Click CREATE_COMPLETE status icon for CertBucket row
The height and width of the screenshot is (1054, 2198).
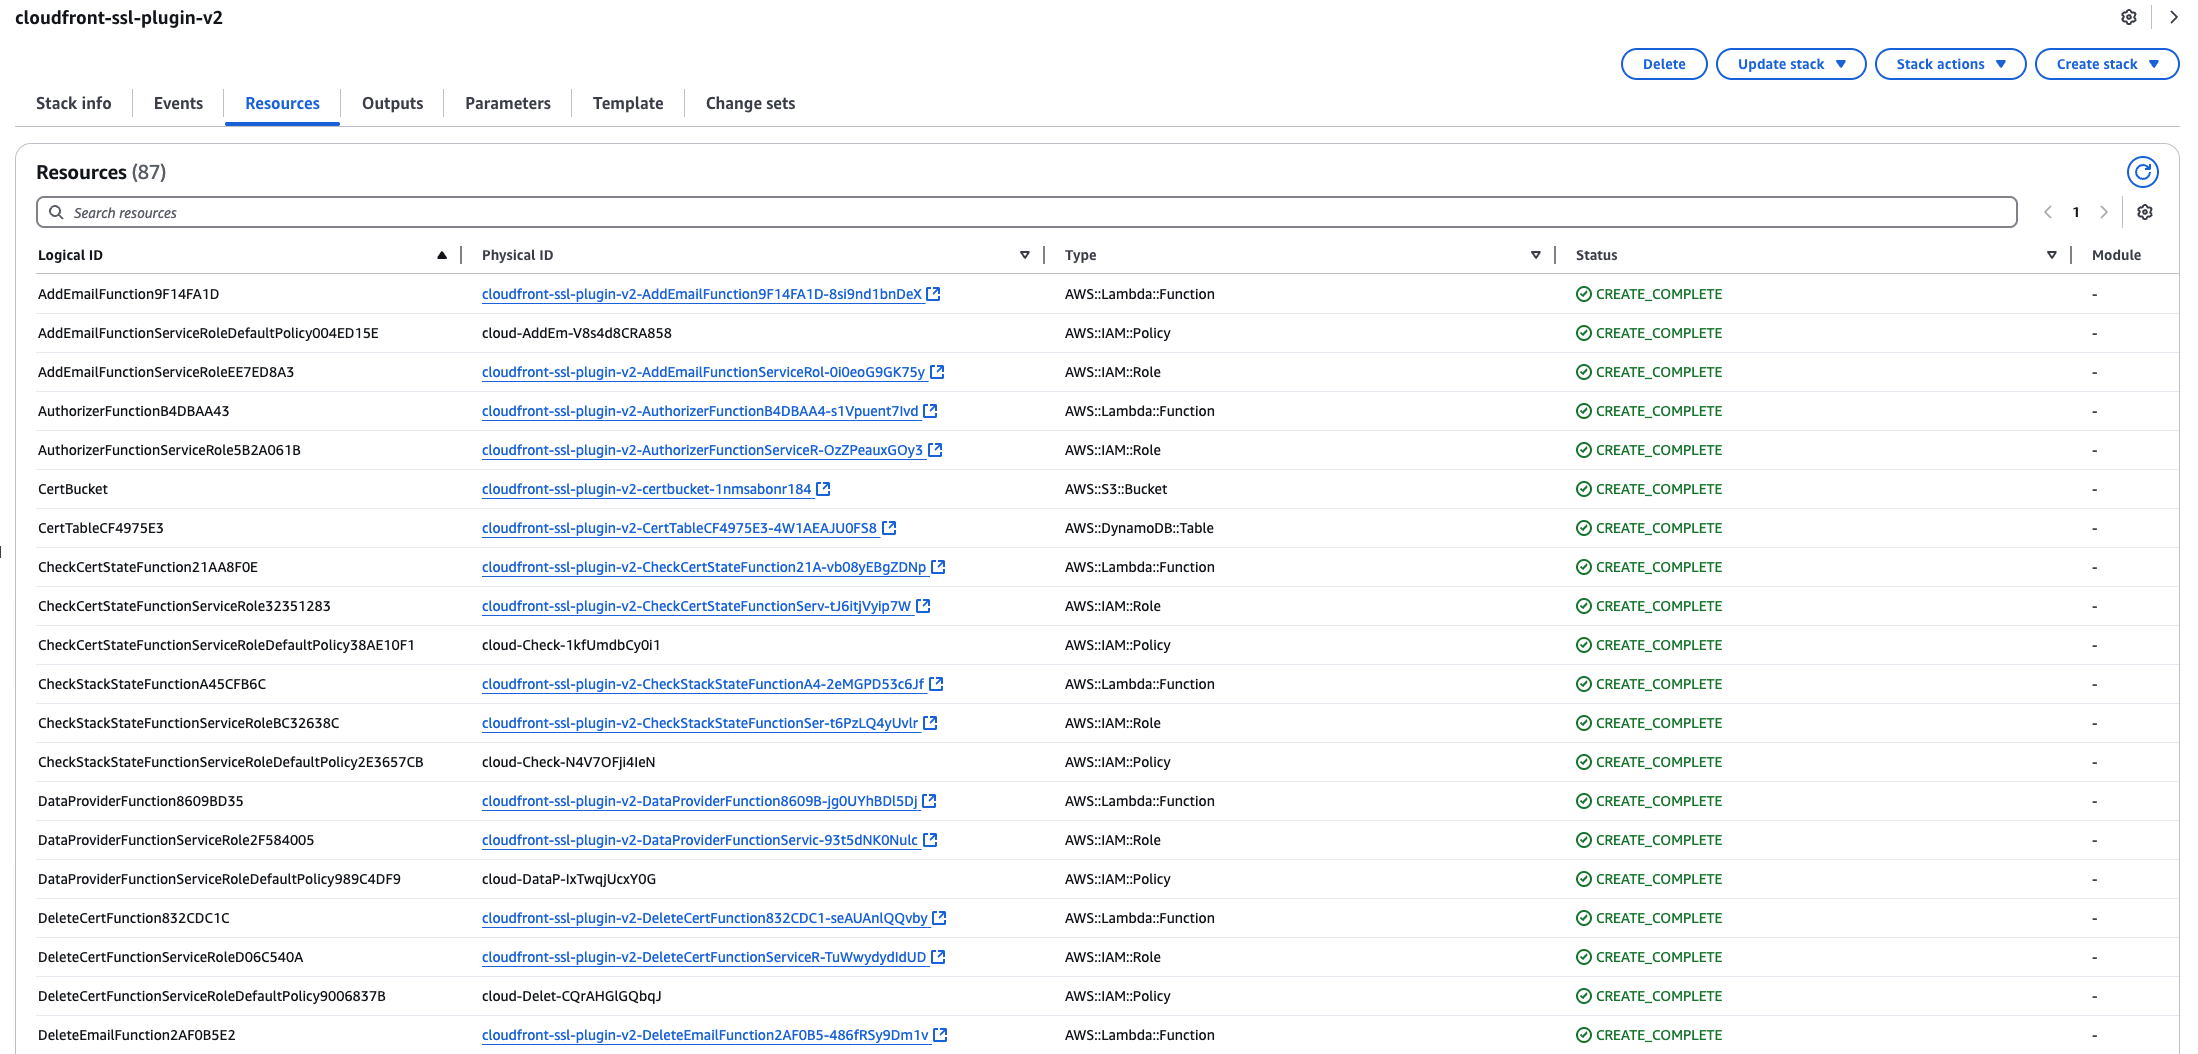(x=1584, y=489)
